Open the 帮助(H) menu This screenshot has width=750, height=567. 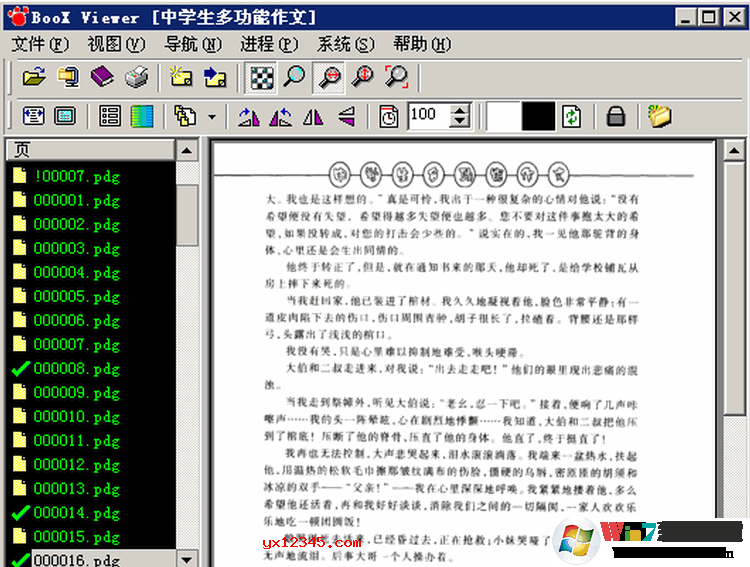[422, 44]
